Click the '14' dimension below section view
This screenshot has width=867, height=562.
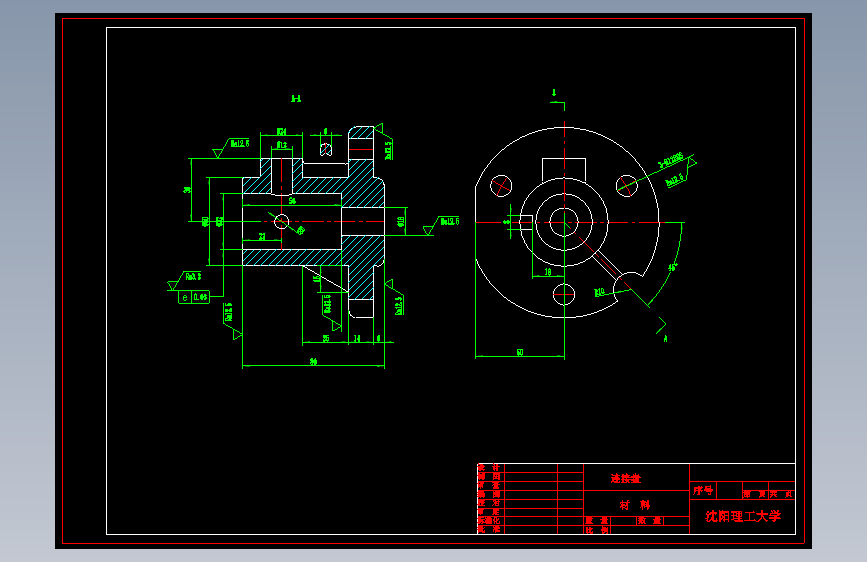click(357, 338)
